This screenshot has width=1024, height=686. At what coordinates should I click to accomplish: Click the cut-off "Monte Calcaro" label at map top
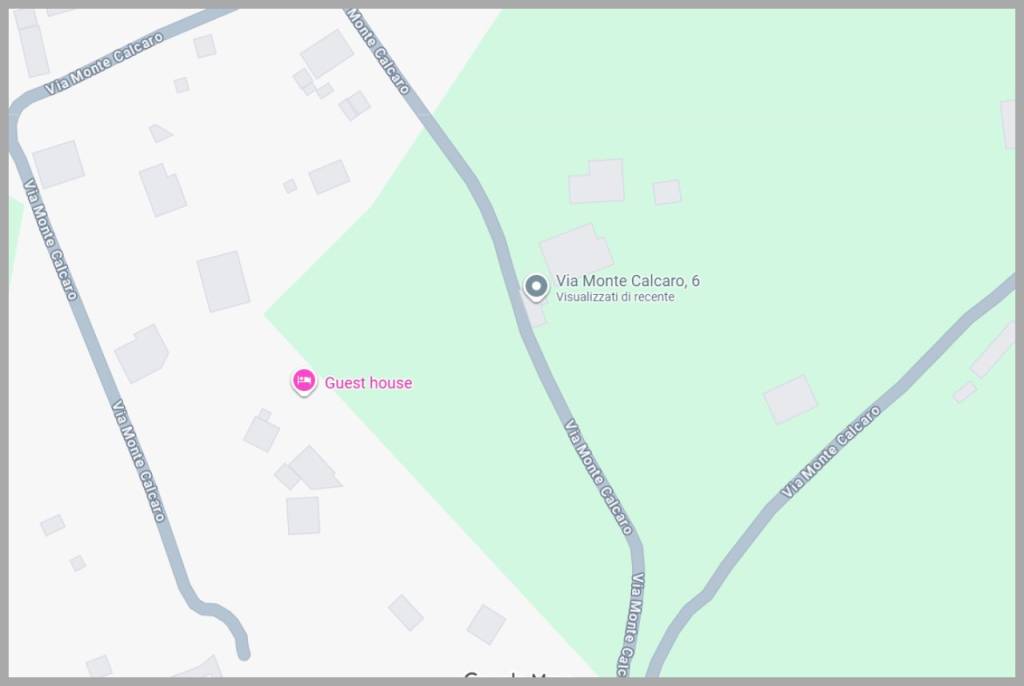(x=378, y=51)
